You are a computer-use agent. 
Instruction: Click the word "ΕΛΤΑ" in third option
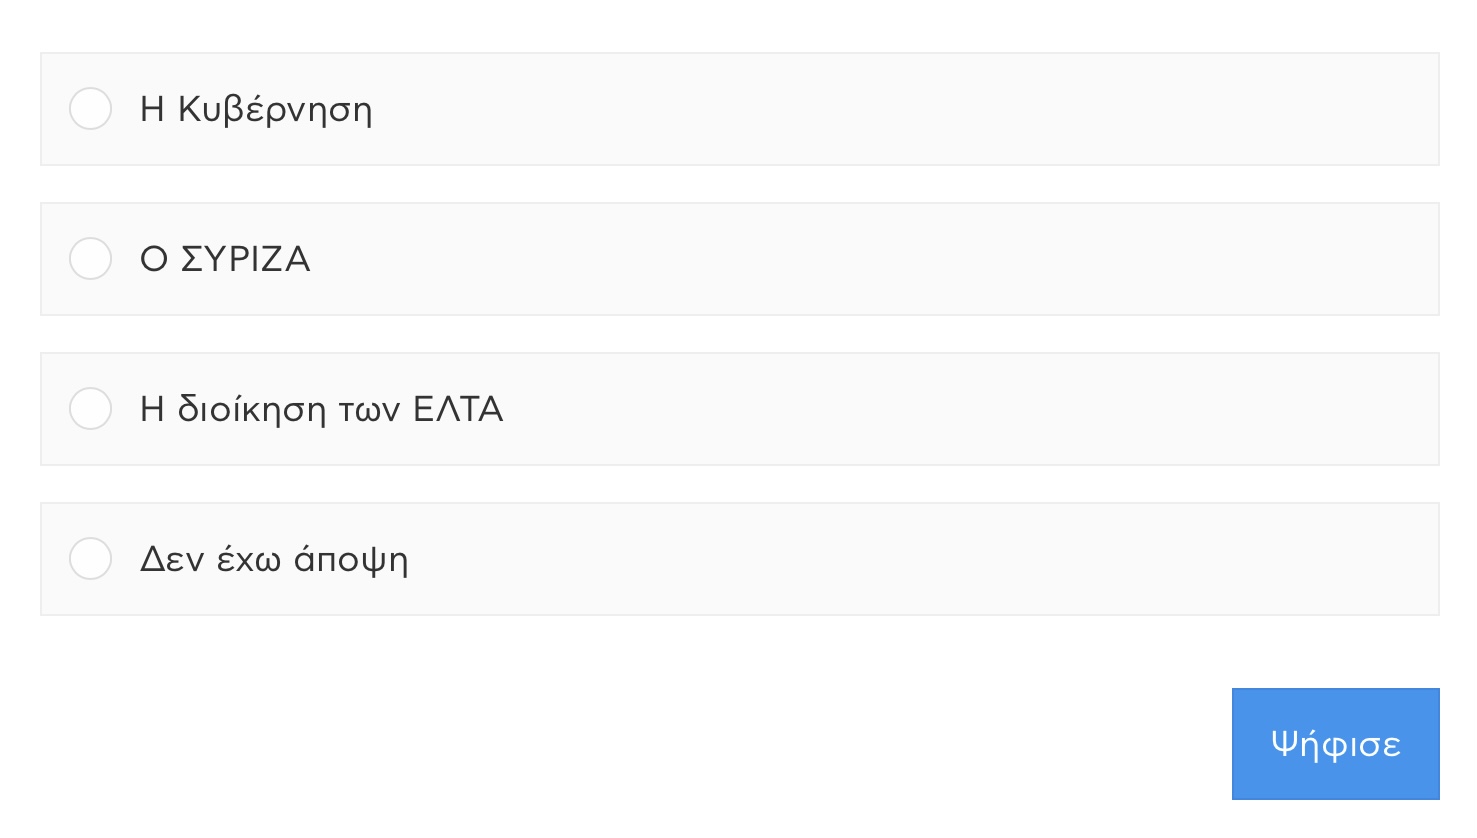pos(458,410)
